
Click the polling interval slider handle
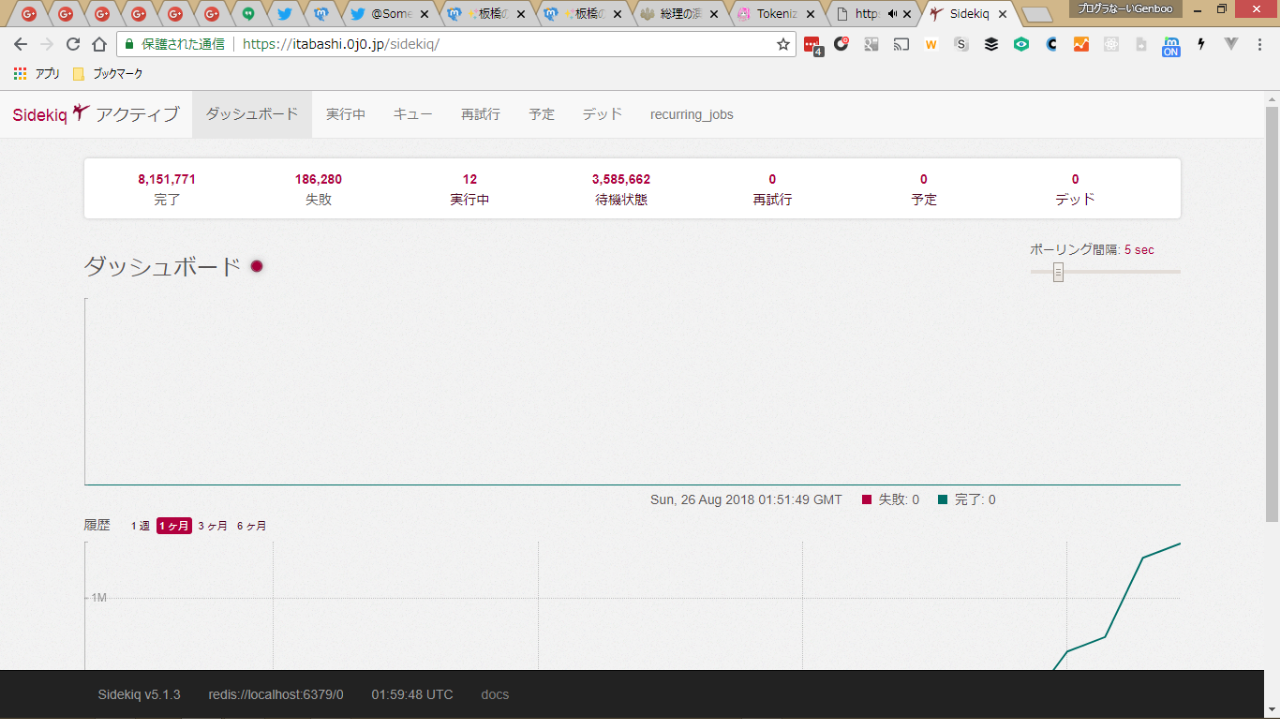point(1058,272)
